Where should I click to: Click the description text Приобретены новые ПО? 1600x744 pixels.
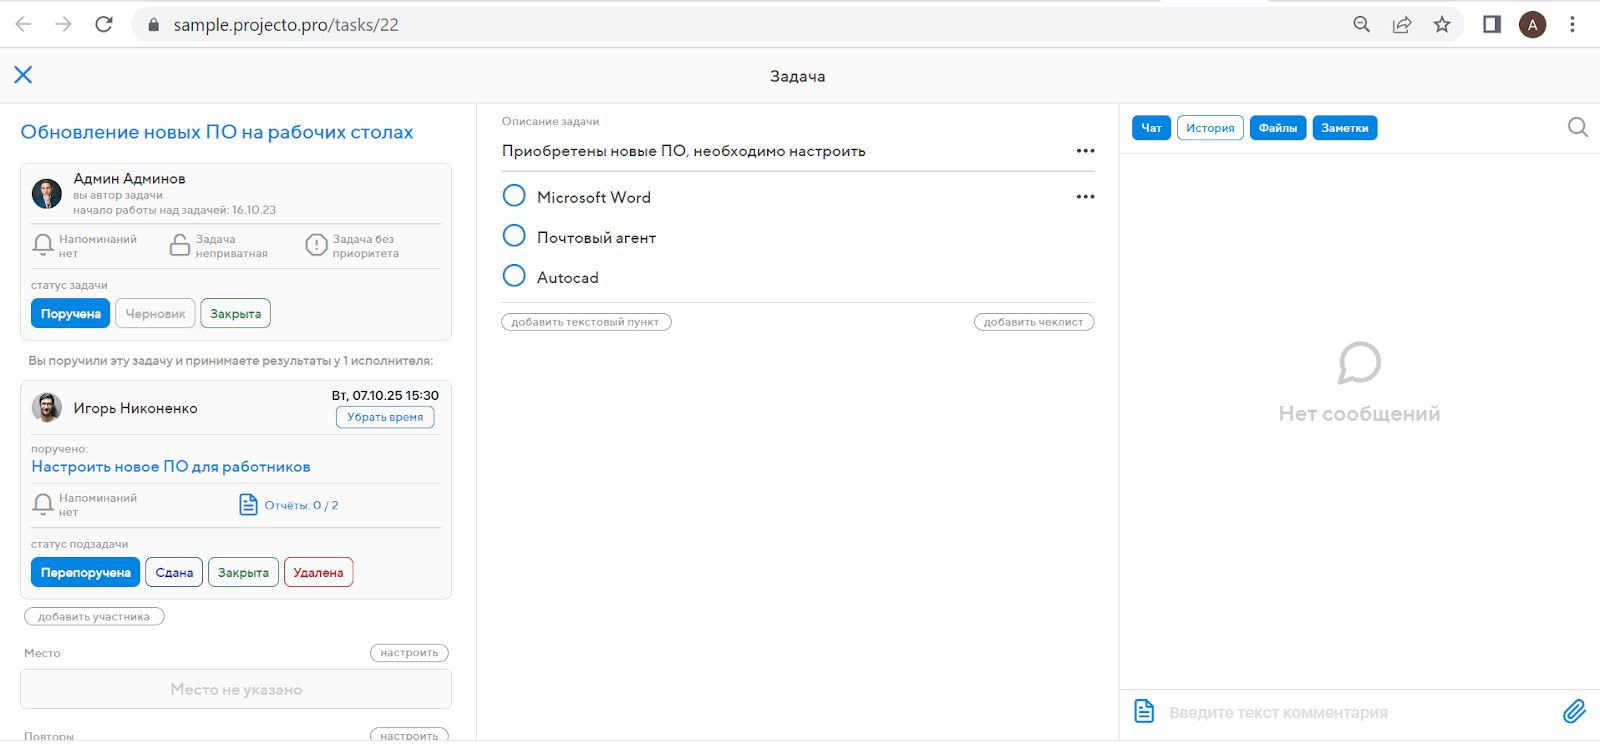[x=684, y=151]
